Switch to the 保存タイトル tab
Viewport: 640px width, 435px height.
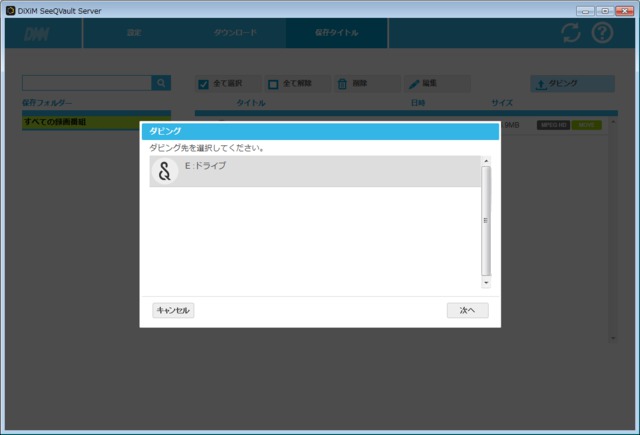pos(336,33)
